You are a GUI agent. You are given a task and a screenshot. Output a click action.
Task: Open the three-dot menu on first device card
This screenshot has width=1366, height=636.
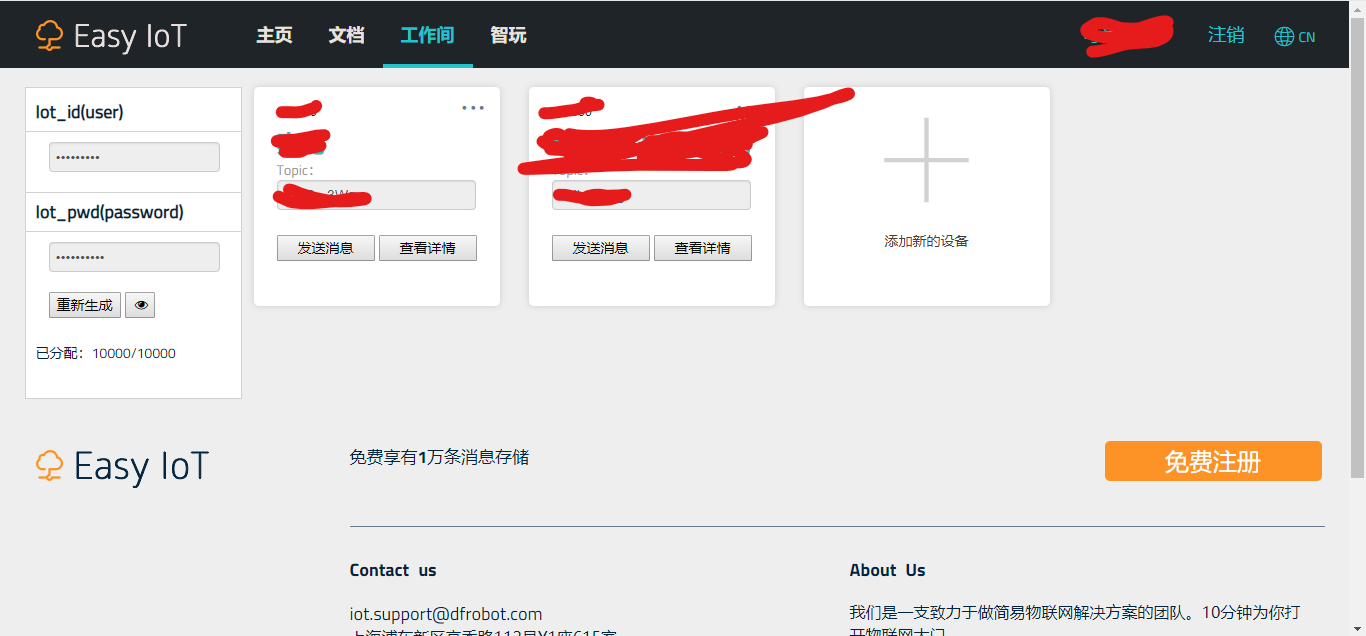coord(473,108)
